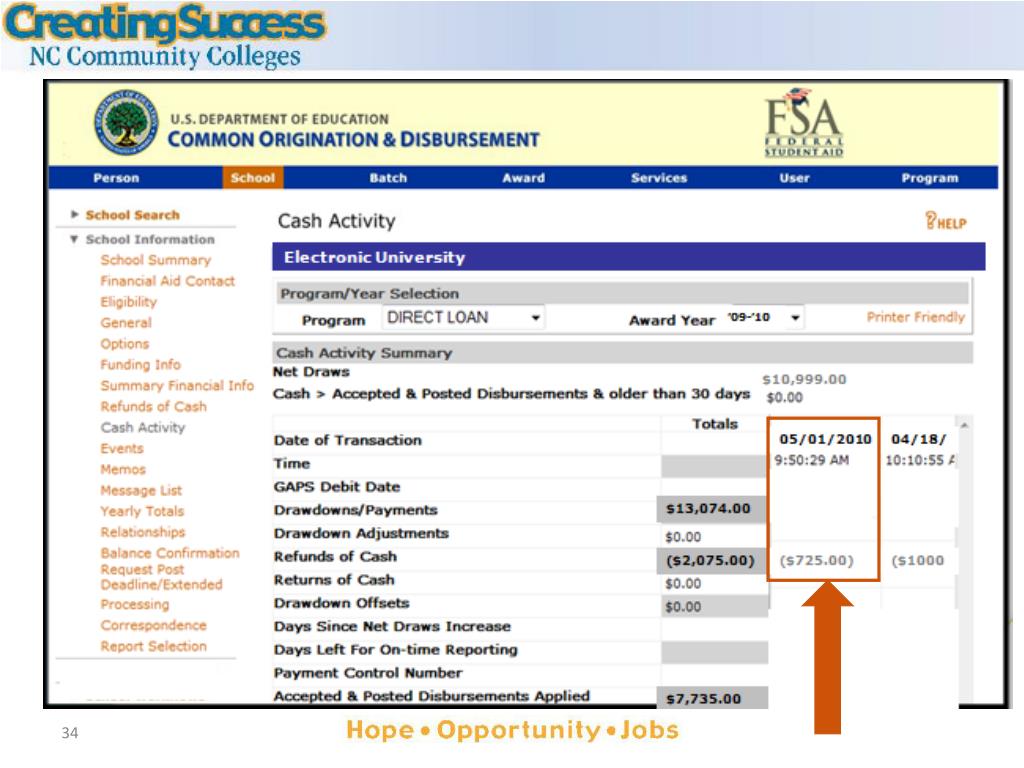Go to Eligibility page
This screenshot has width=1024, height=768.
pos(129,302)
